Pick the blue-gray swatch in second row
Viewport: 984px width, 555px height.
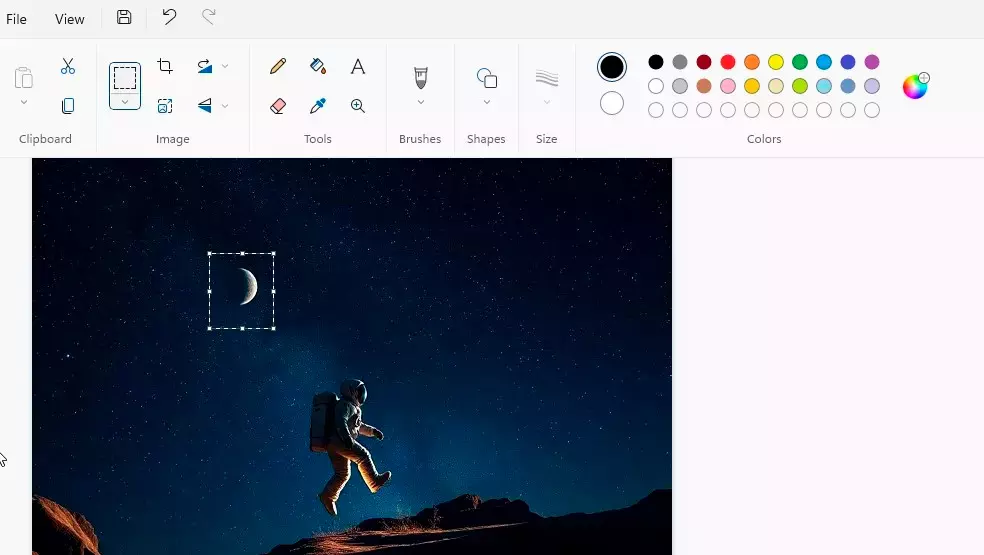848,86
